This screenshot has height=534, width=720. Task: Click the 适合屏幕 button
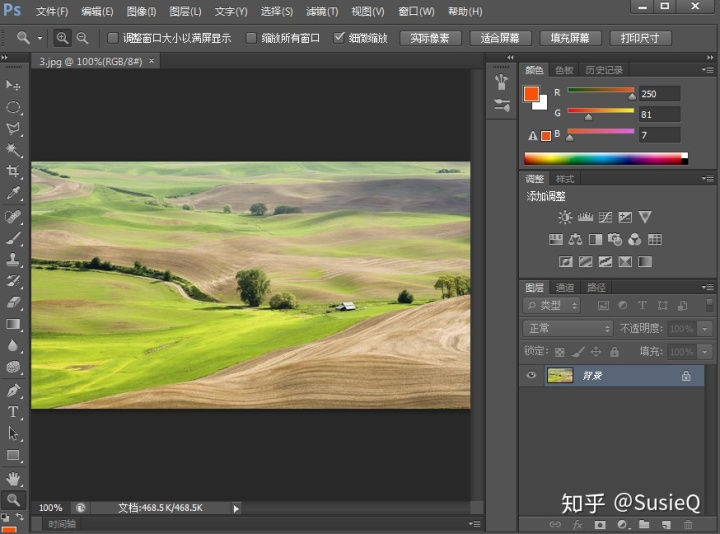(501, 38)
